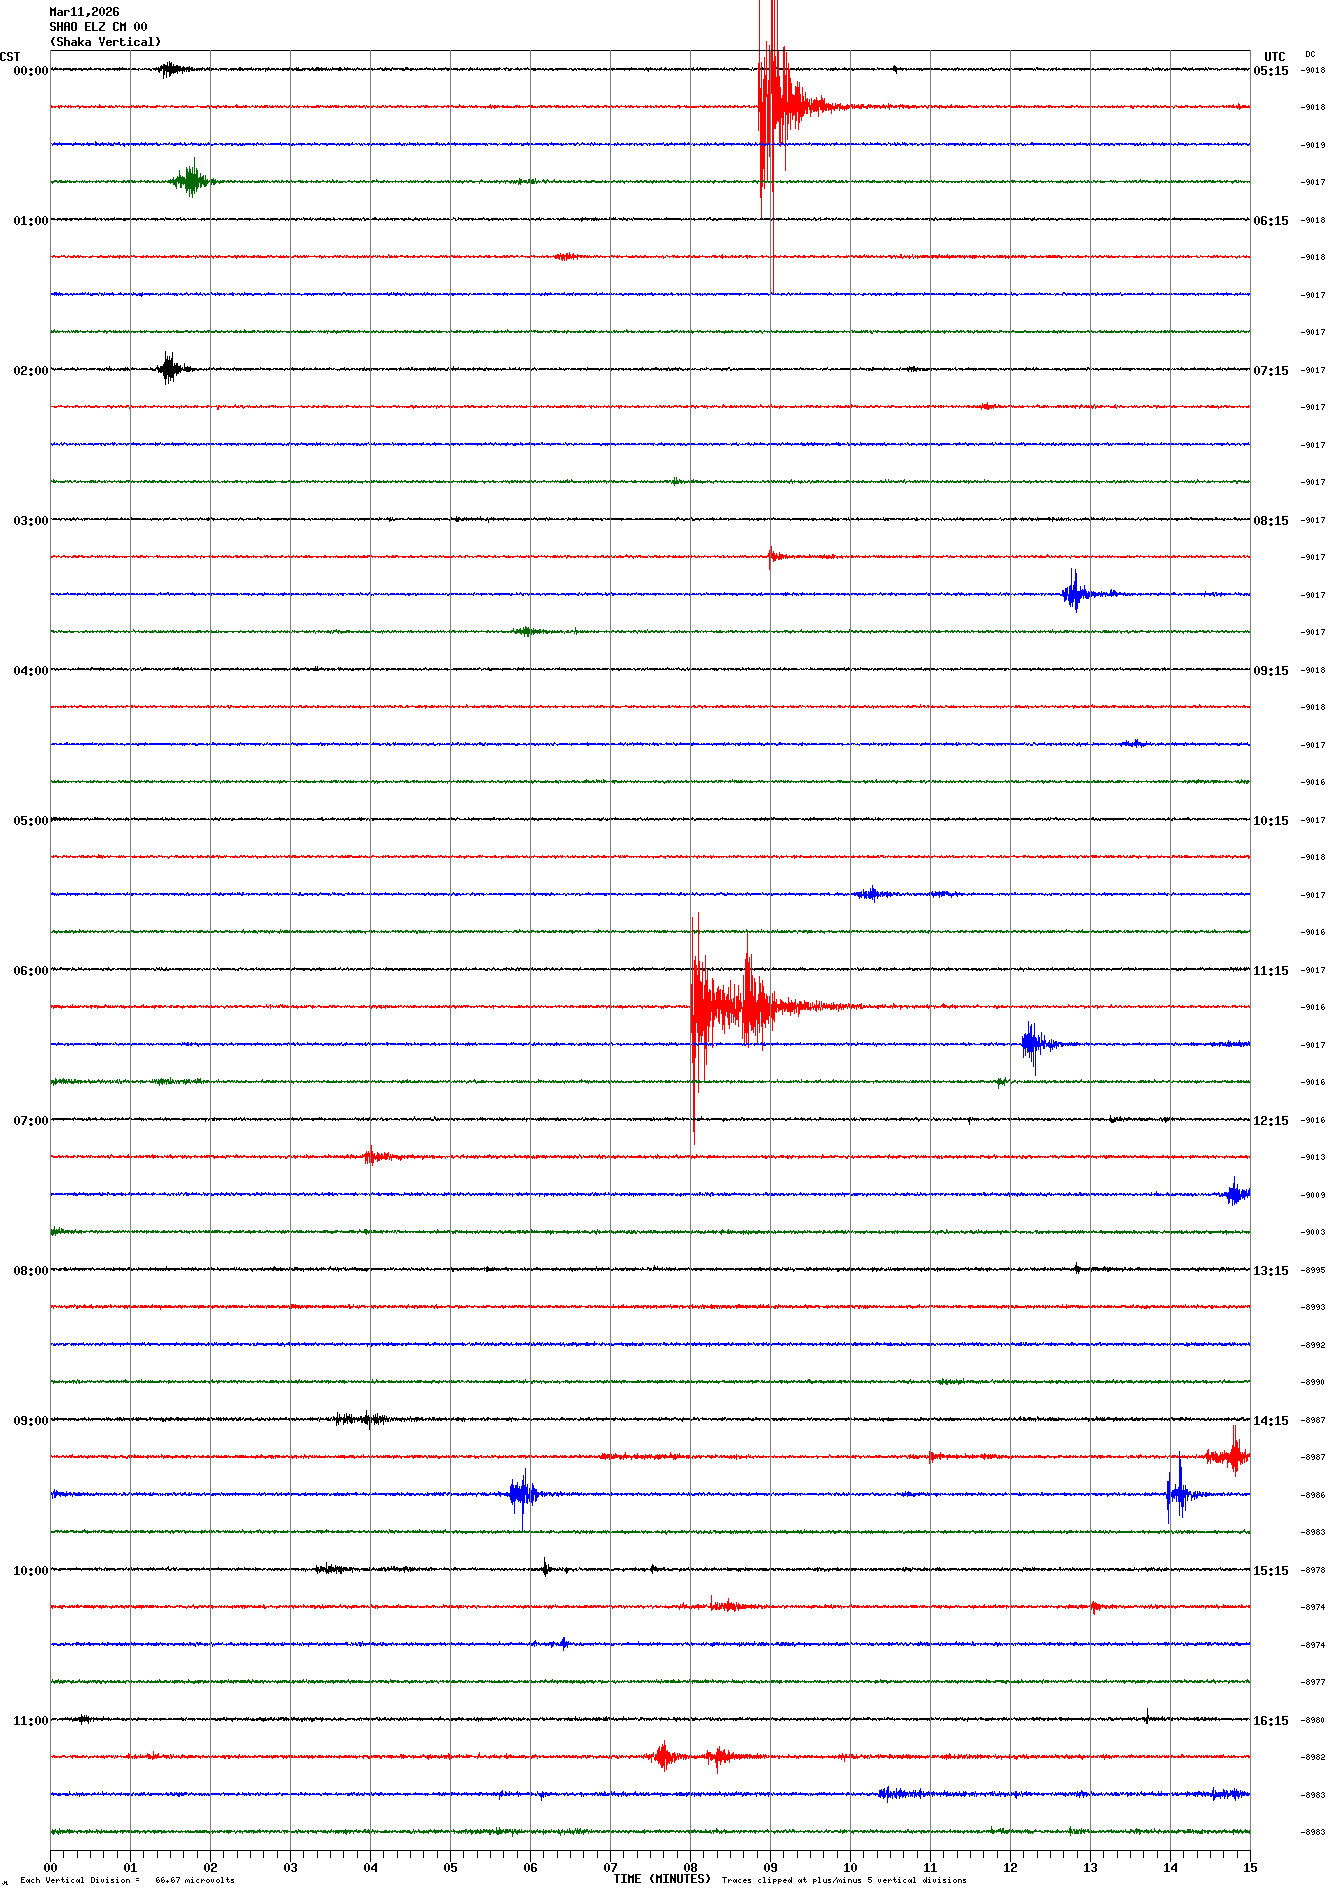Click the 16:15 UTC time label
Screen dimensions: 1330x1894
1271,1721
